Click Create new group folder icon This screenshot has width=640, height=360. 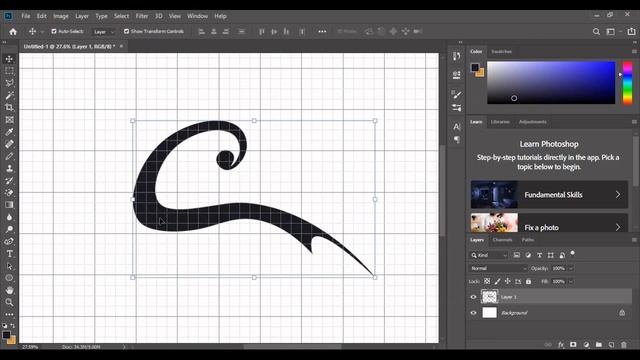pos(598,345)
